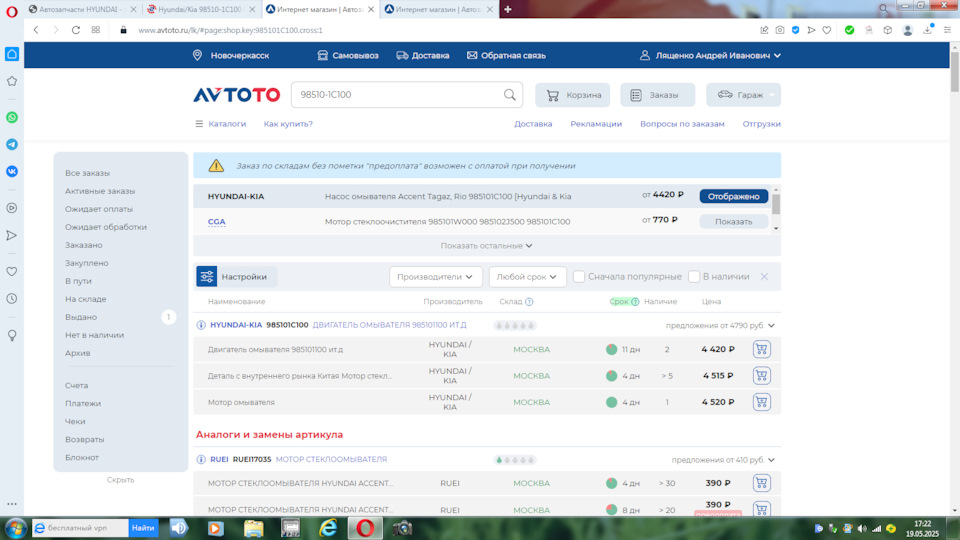
Task: Open the Каталоги menu
Action: [x=220, y=124]
